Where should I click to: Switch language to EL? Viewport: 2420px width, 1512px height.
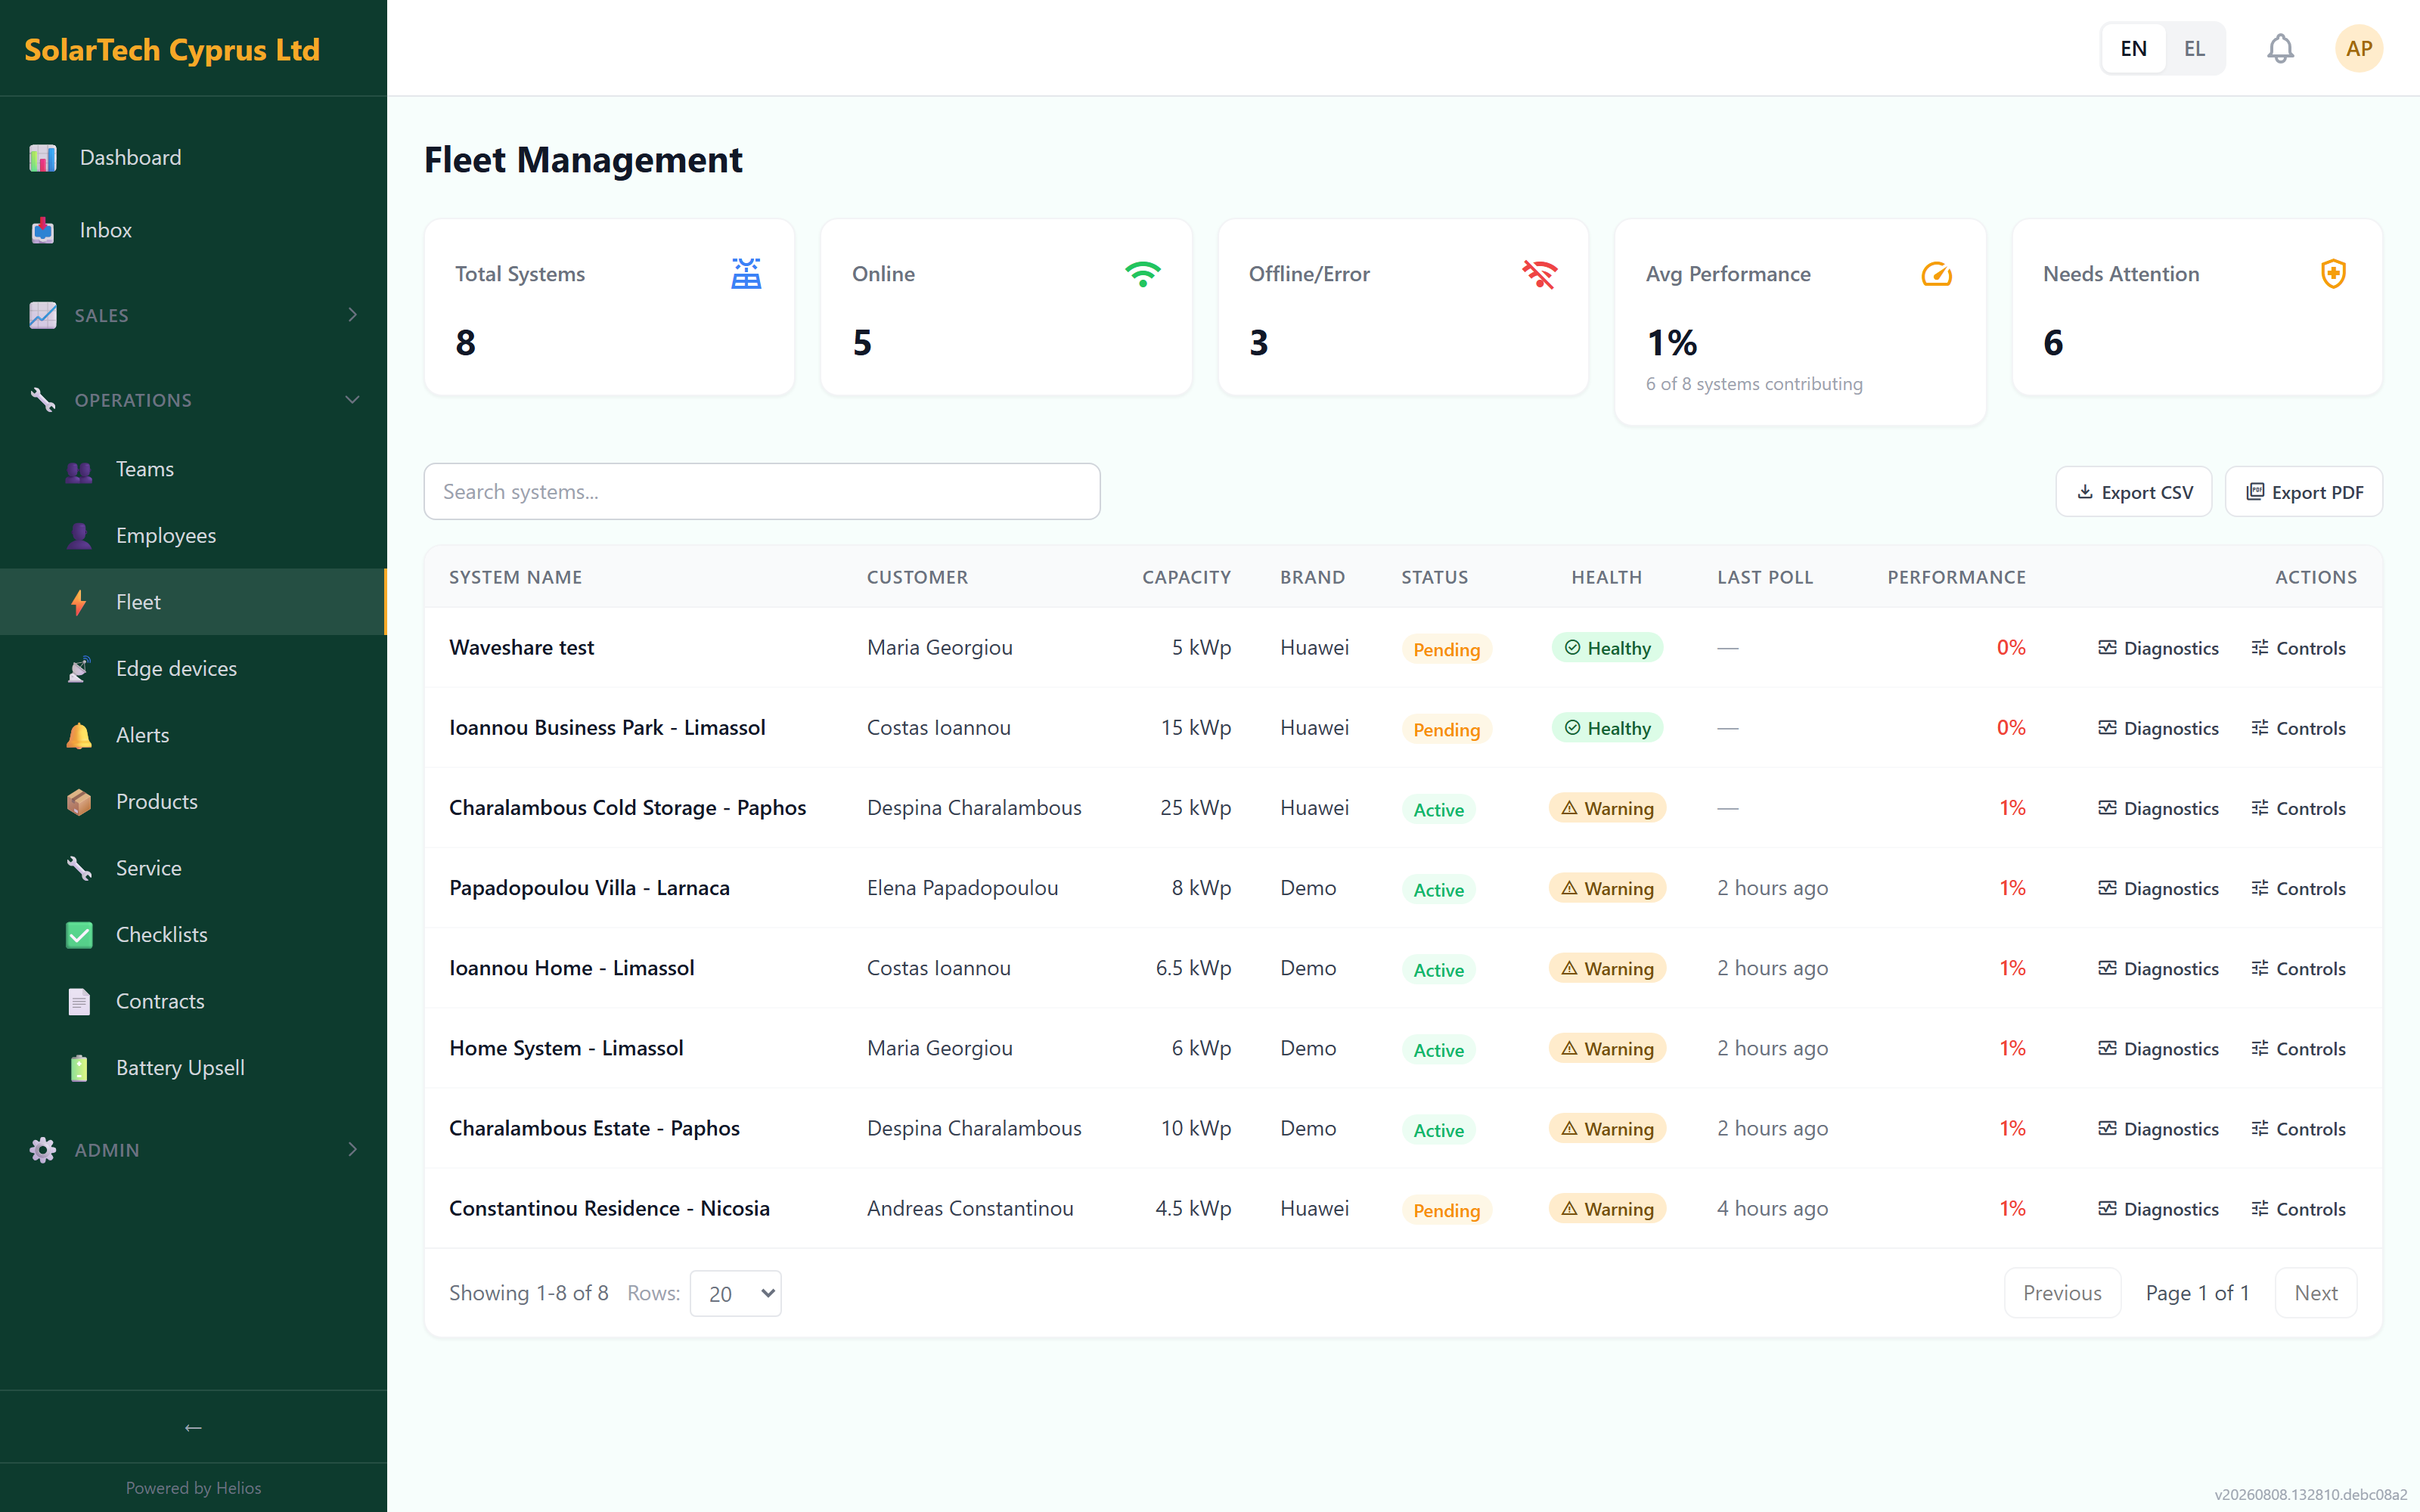(2194, 48)
